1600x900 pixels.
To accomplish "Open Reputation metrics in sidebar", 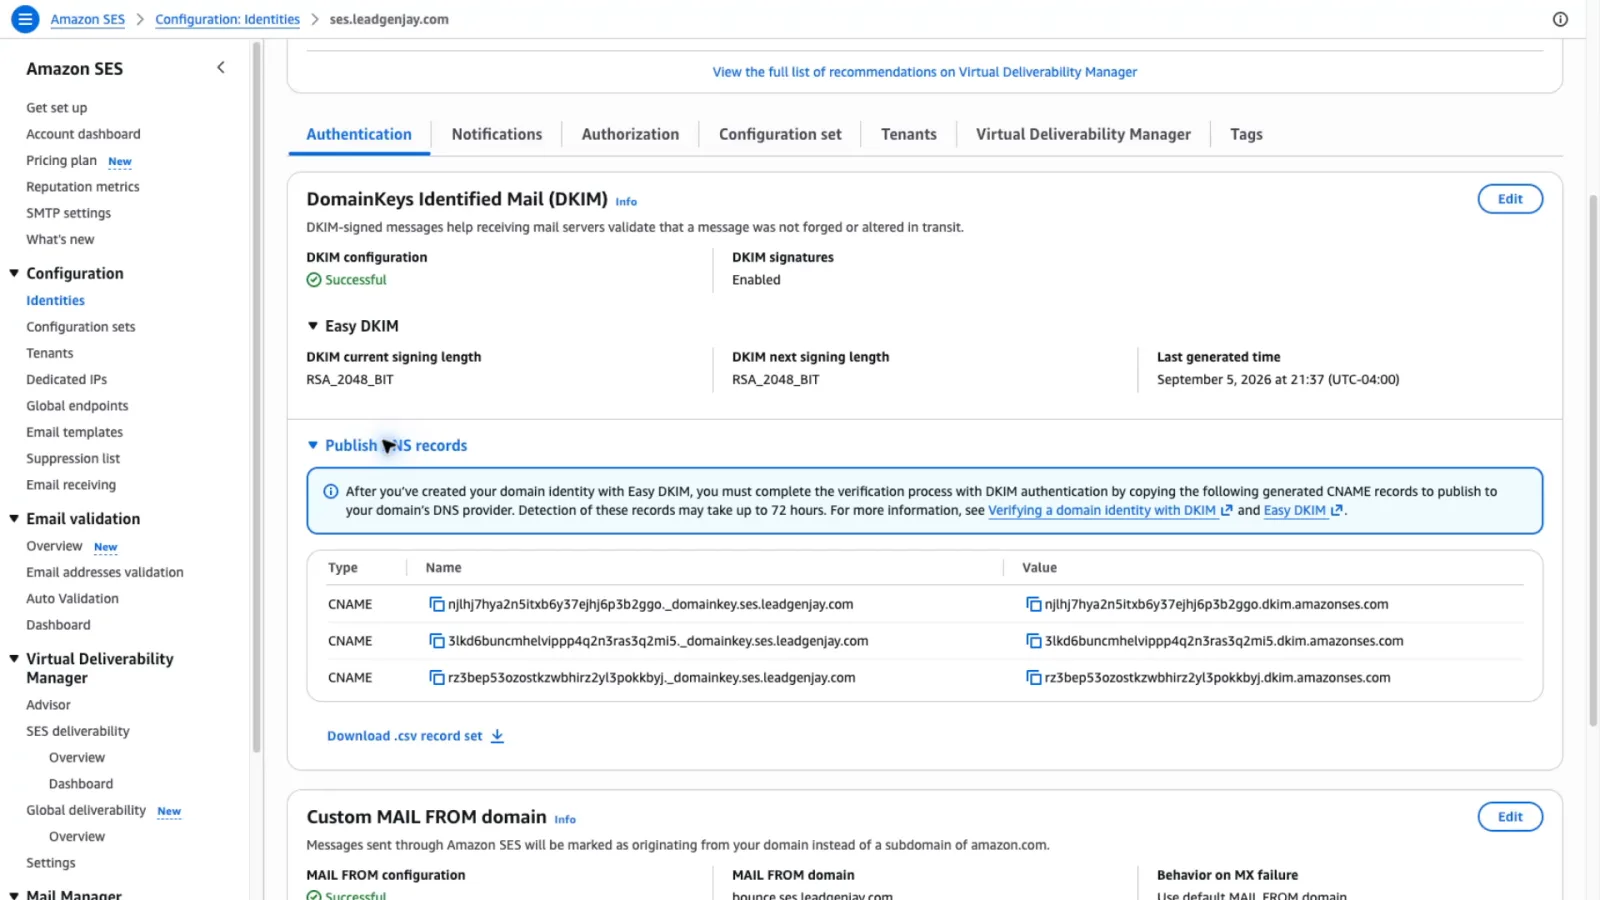I will [82, 187].
